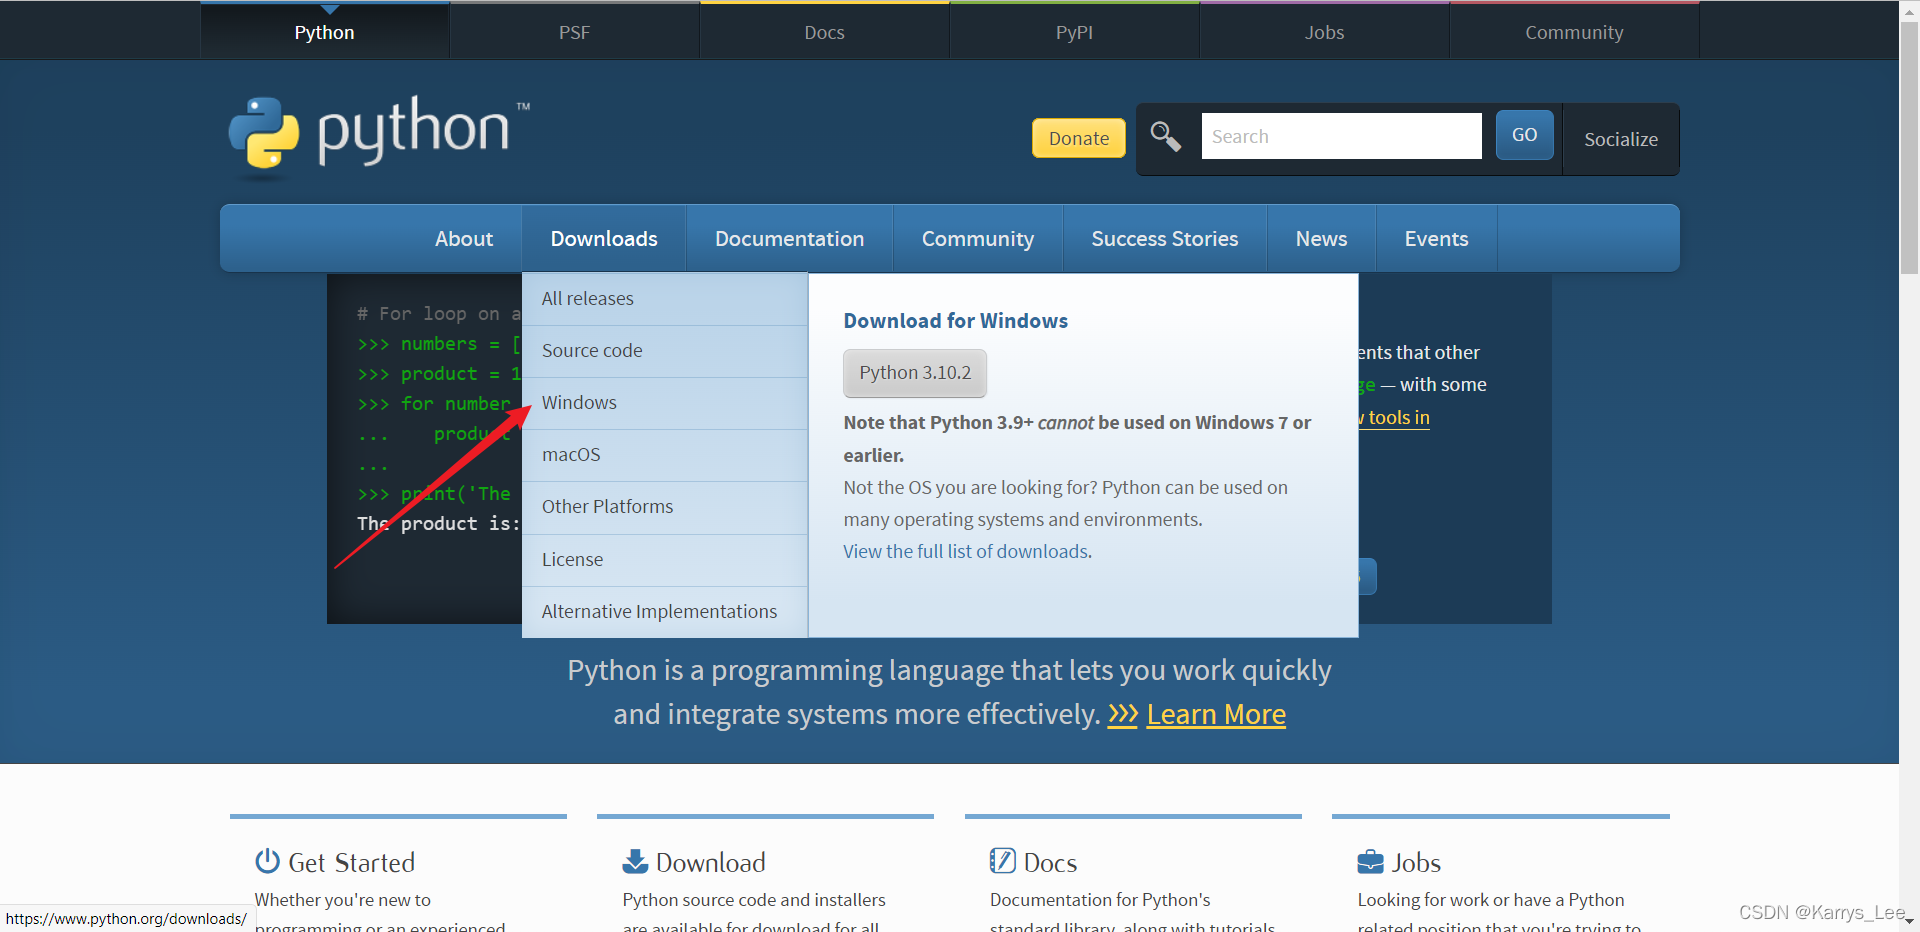Viewport: 1920px width, 932px height.
Task: Click the Jobs section heading
Action: (x=1416, y=863)
